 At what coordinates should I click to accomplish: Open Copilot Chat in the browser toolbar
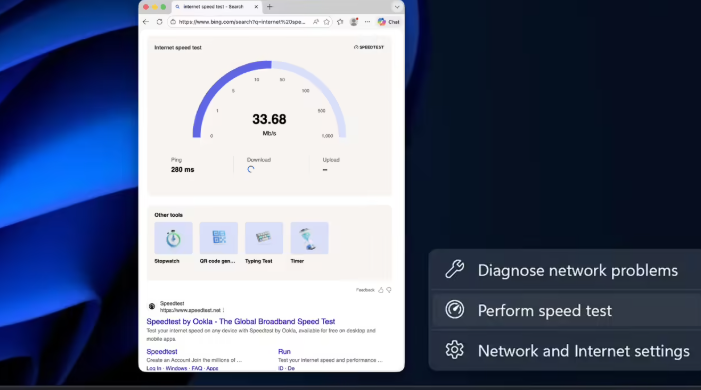pos(389,21)
